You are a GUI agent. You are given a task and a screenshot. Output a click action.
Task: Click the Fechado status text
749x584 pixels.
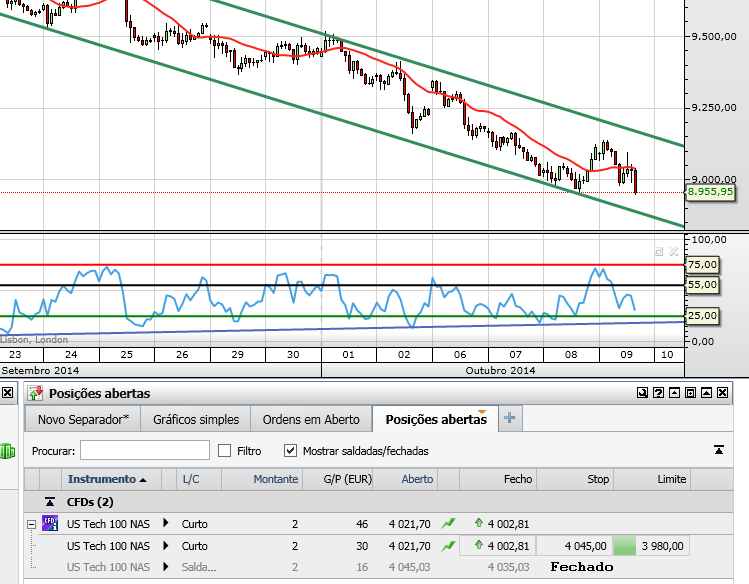tap(581, 567)
